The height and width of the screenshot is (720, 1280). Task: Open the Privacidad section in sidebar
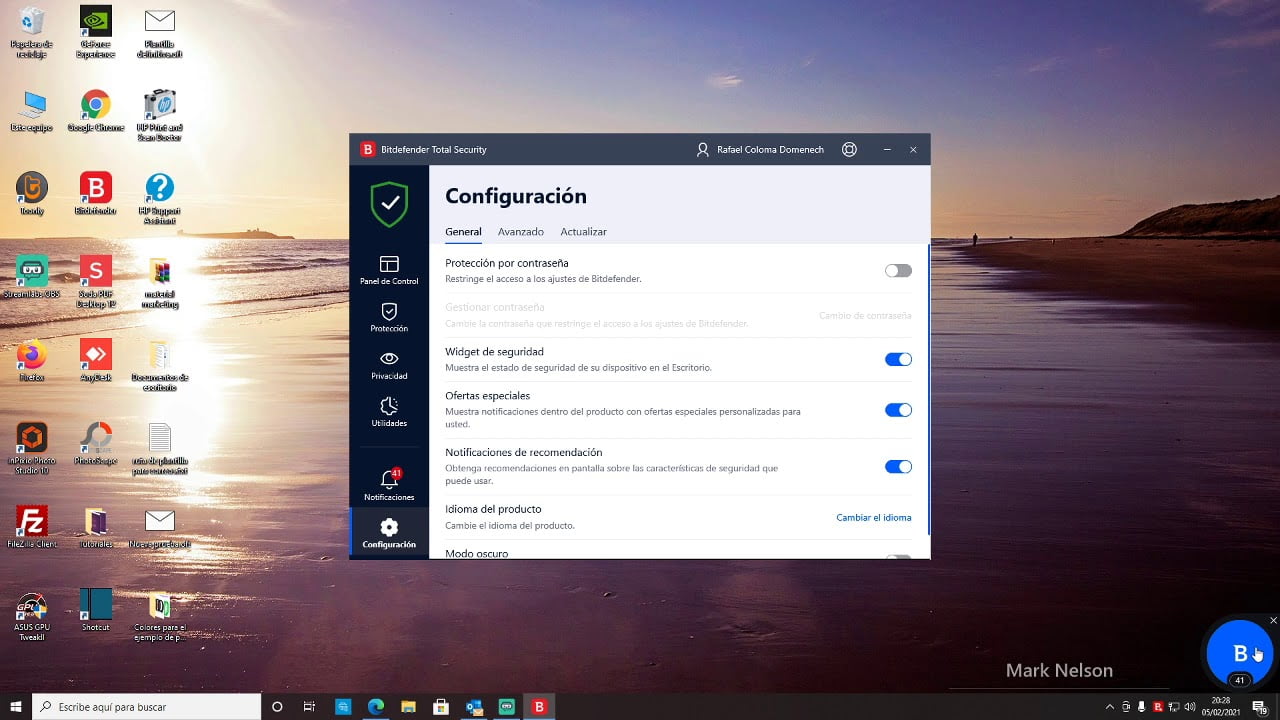[x=389, y=365]
